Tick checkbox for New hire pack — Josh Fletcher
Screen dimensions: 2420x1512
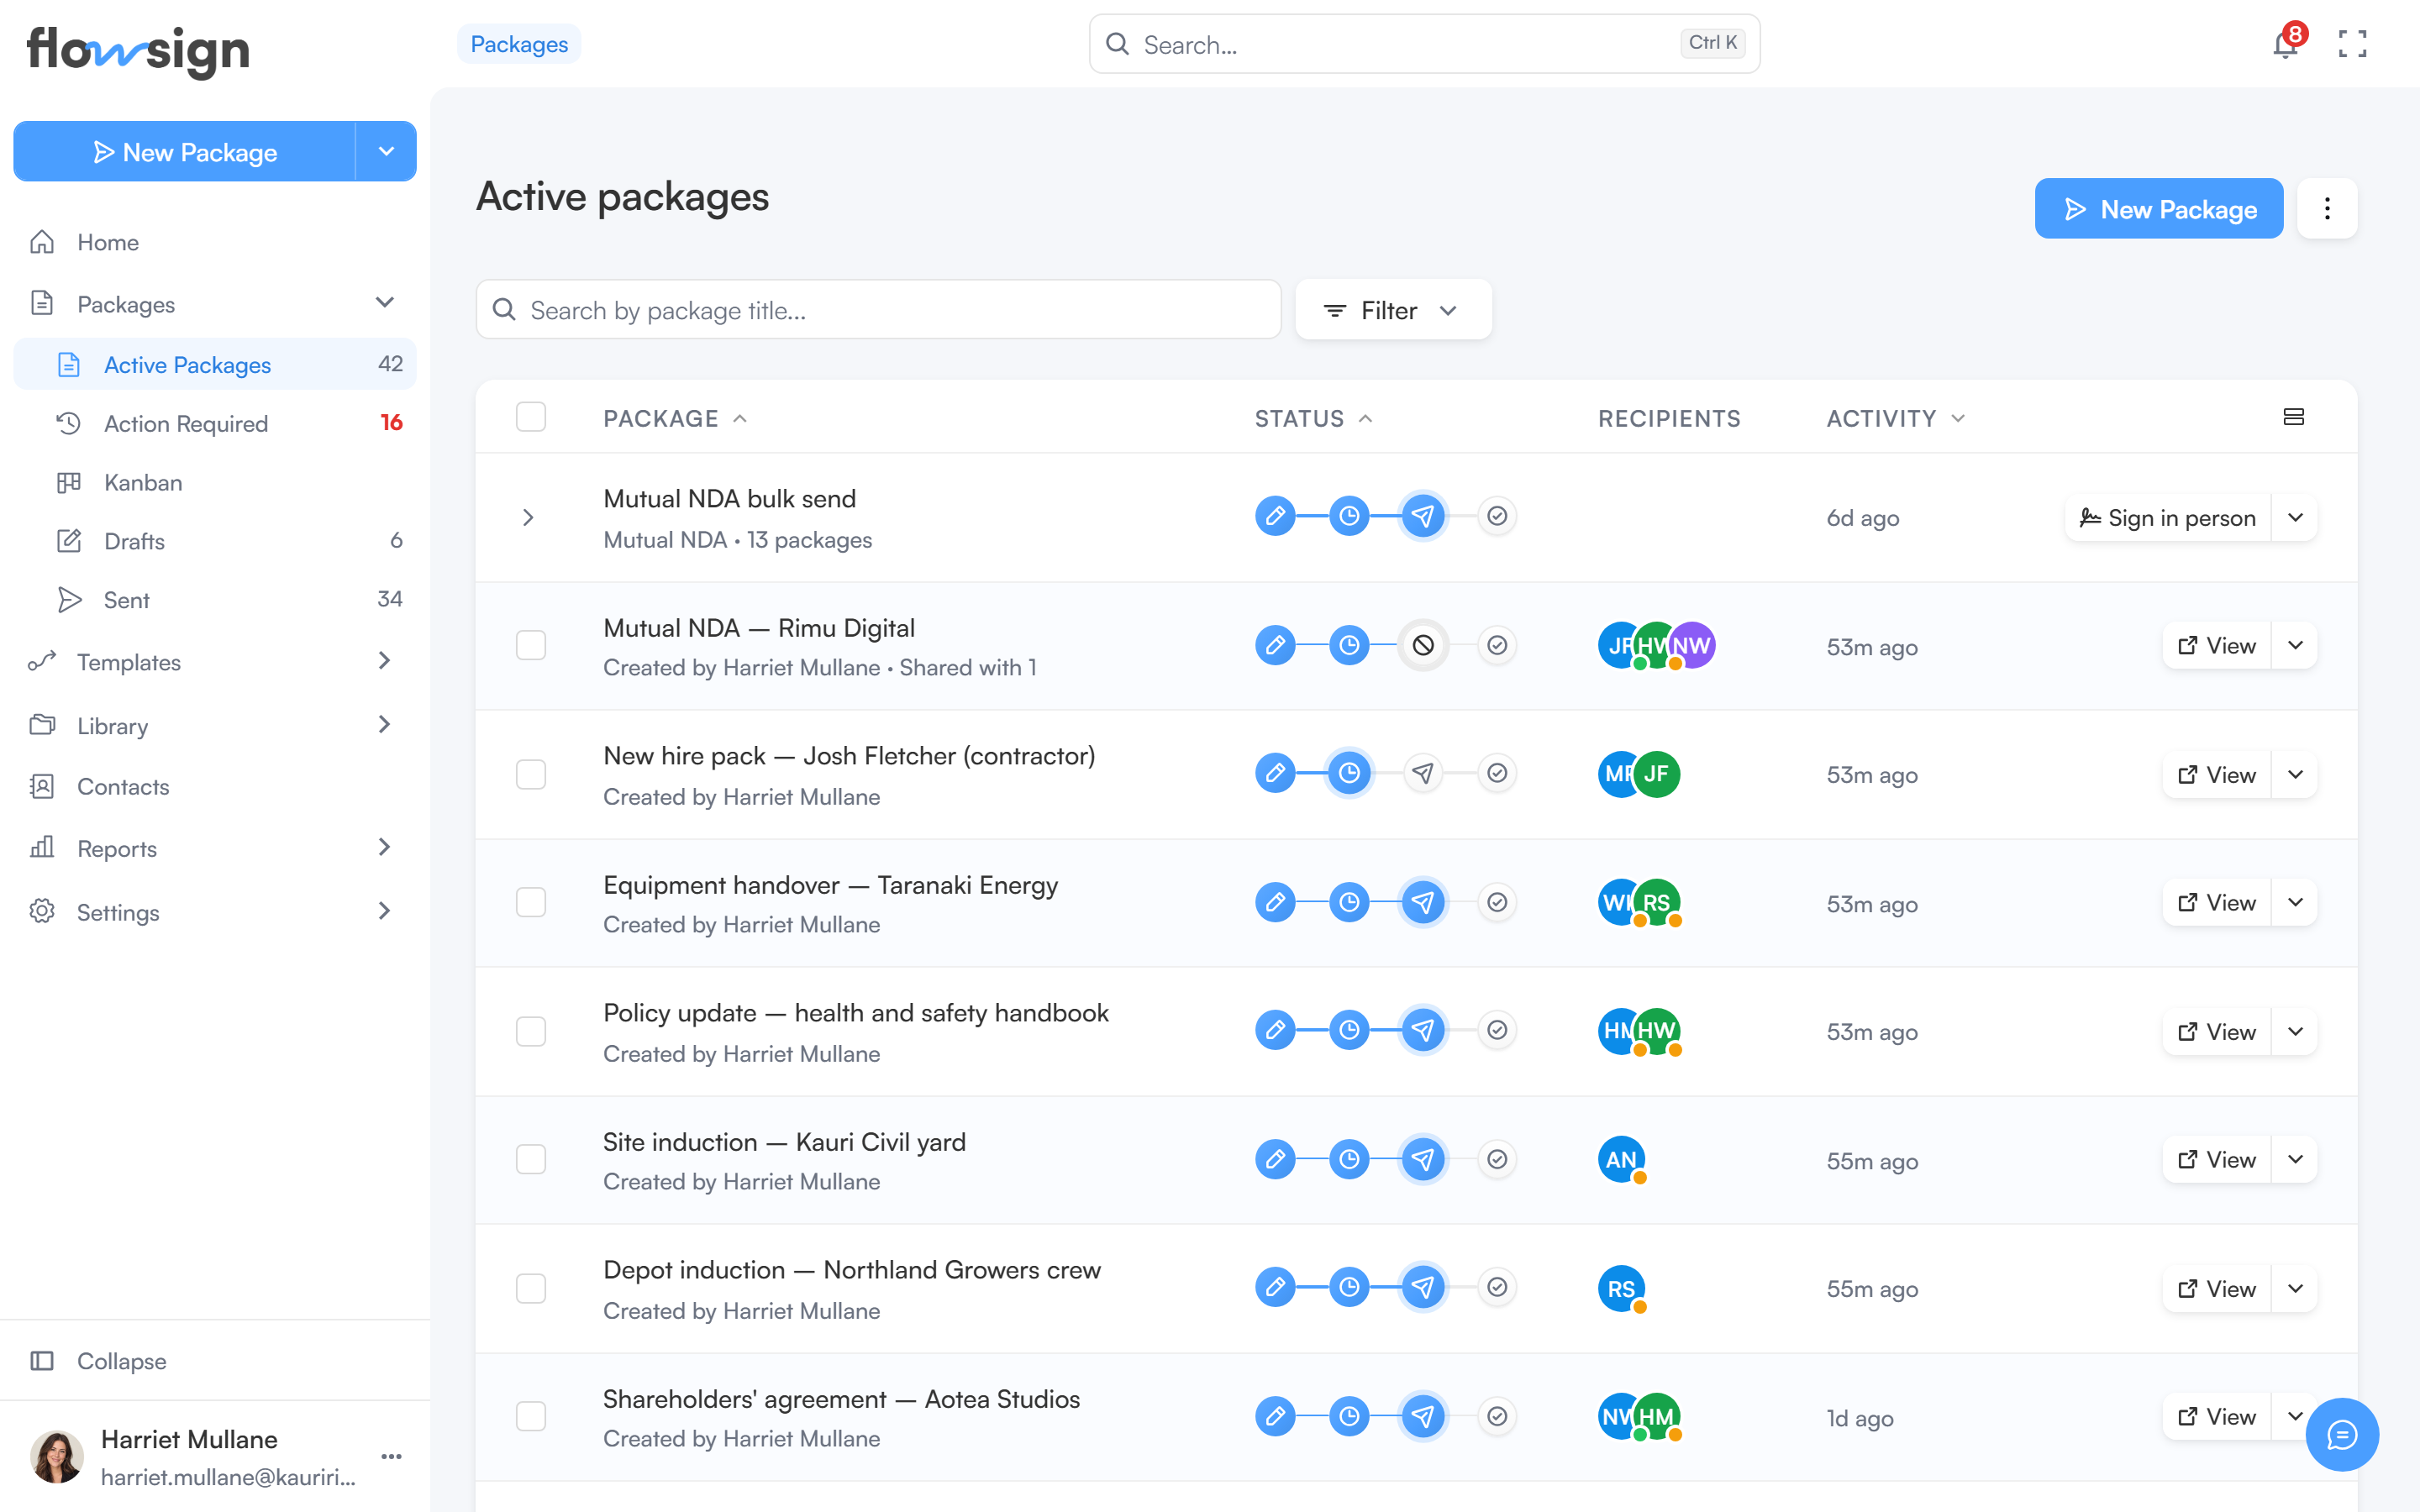(x=531, y=774)
